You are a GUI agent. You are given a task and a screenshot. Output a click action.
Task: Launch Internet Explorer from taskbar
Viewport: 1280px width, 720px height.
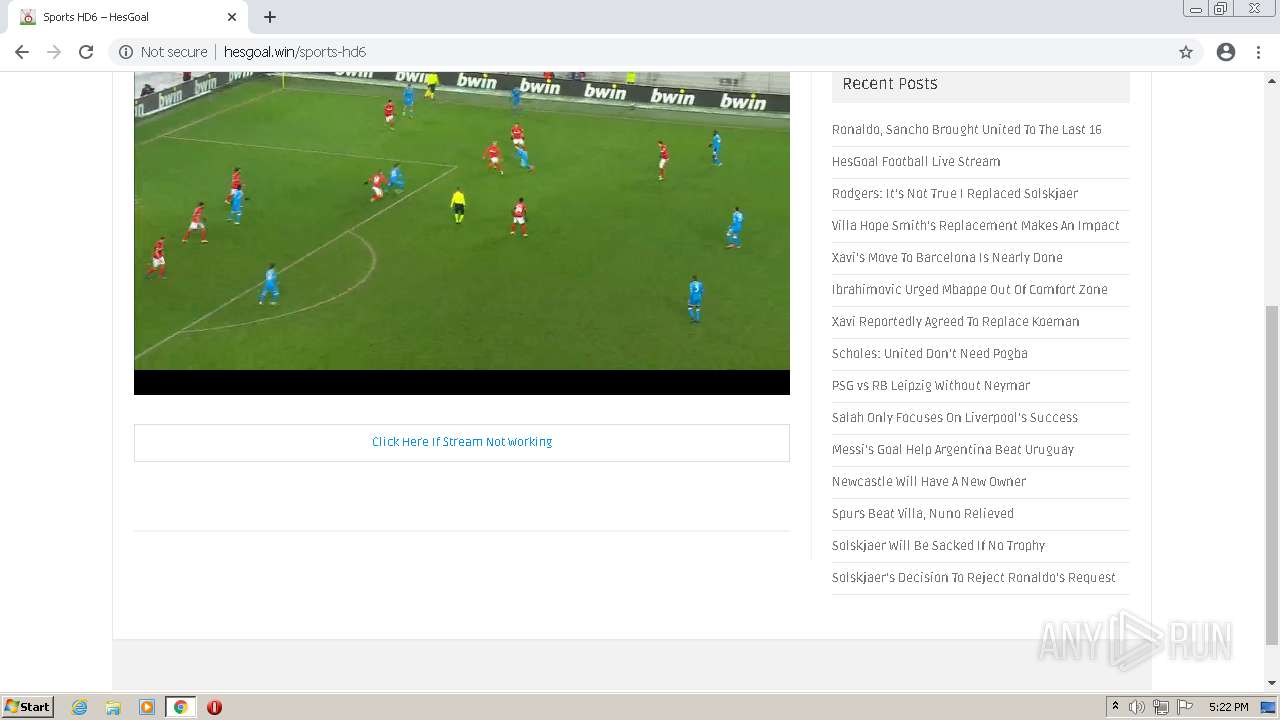coord(80,707)
